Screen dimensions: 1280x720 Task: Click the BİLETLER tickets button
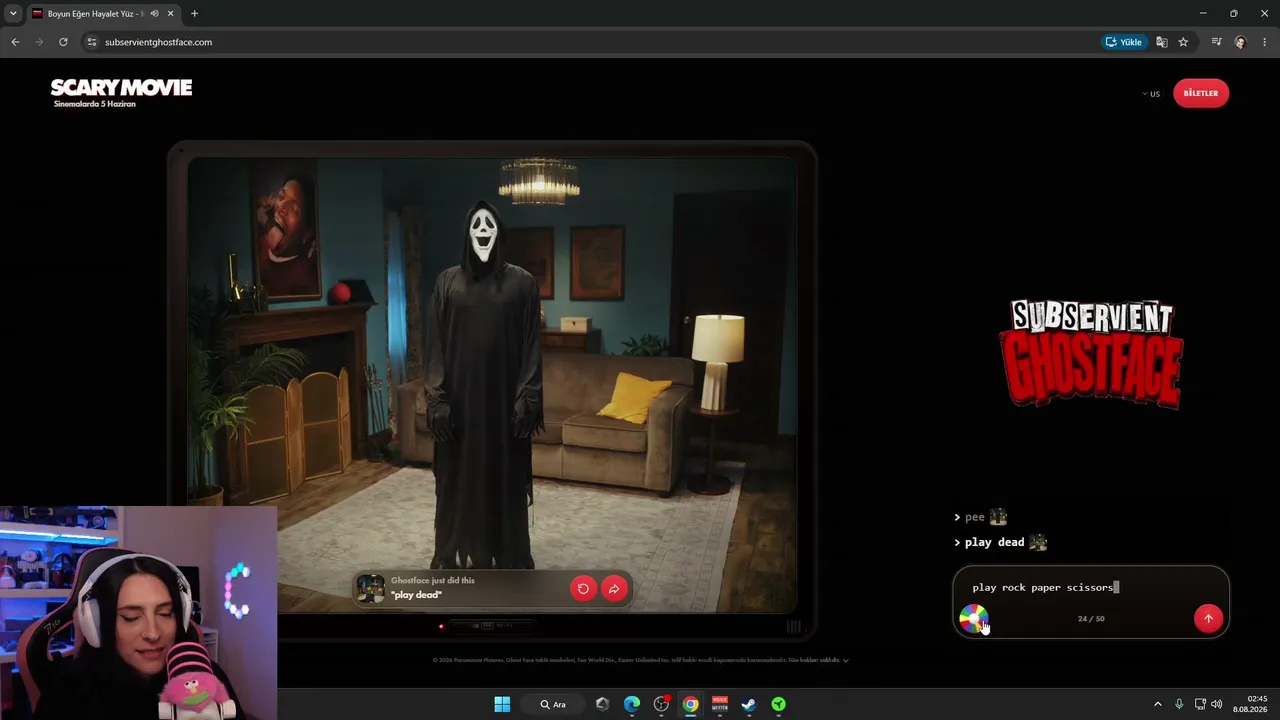[1201, 93]
